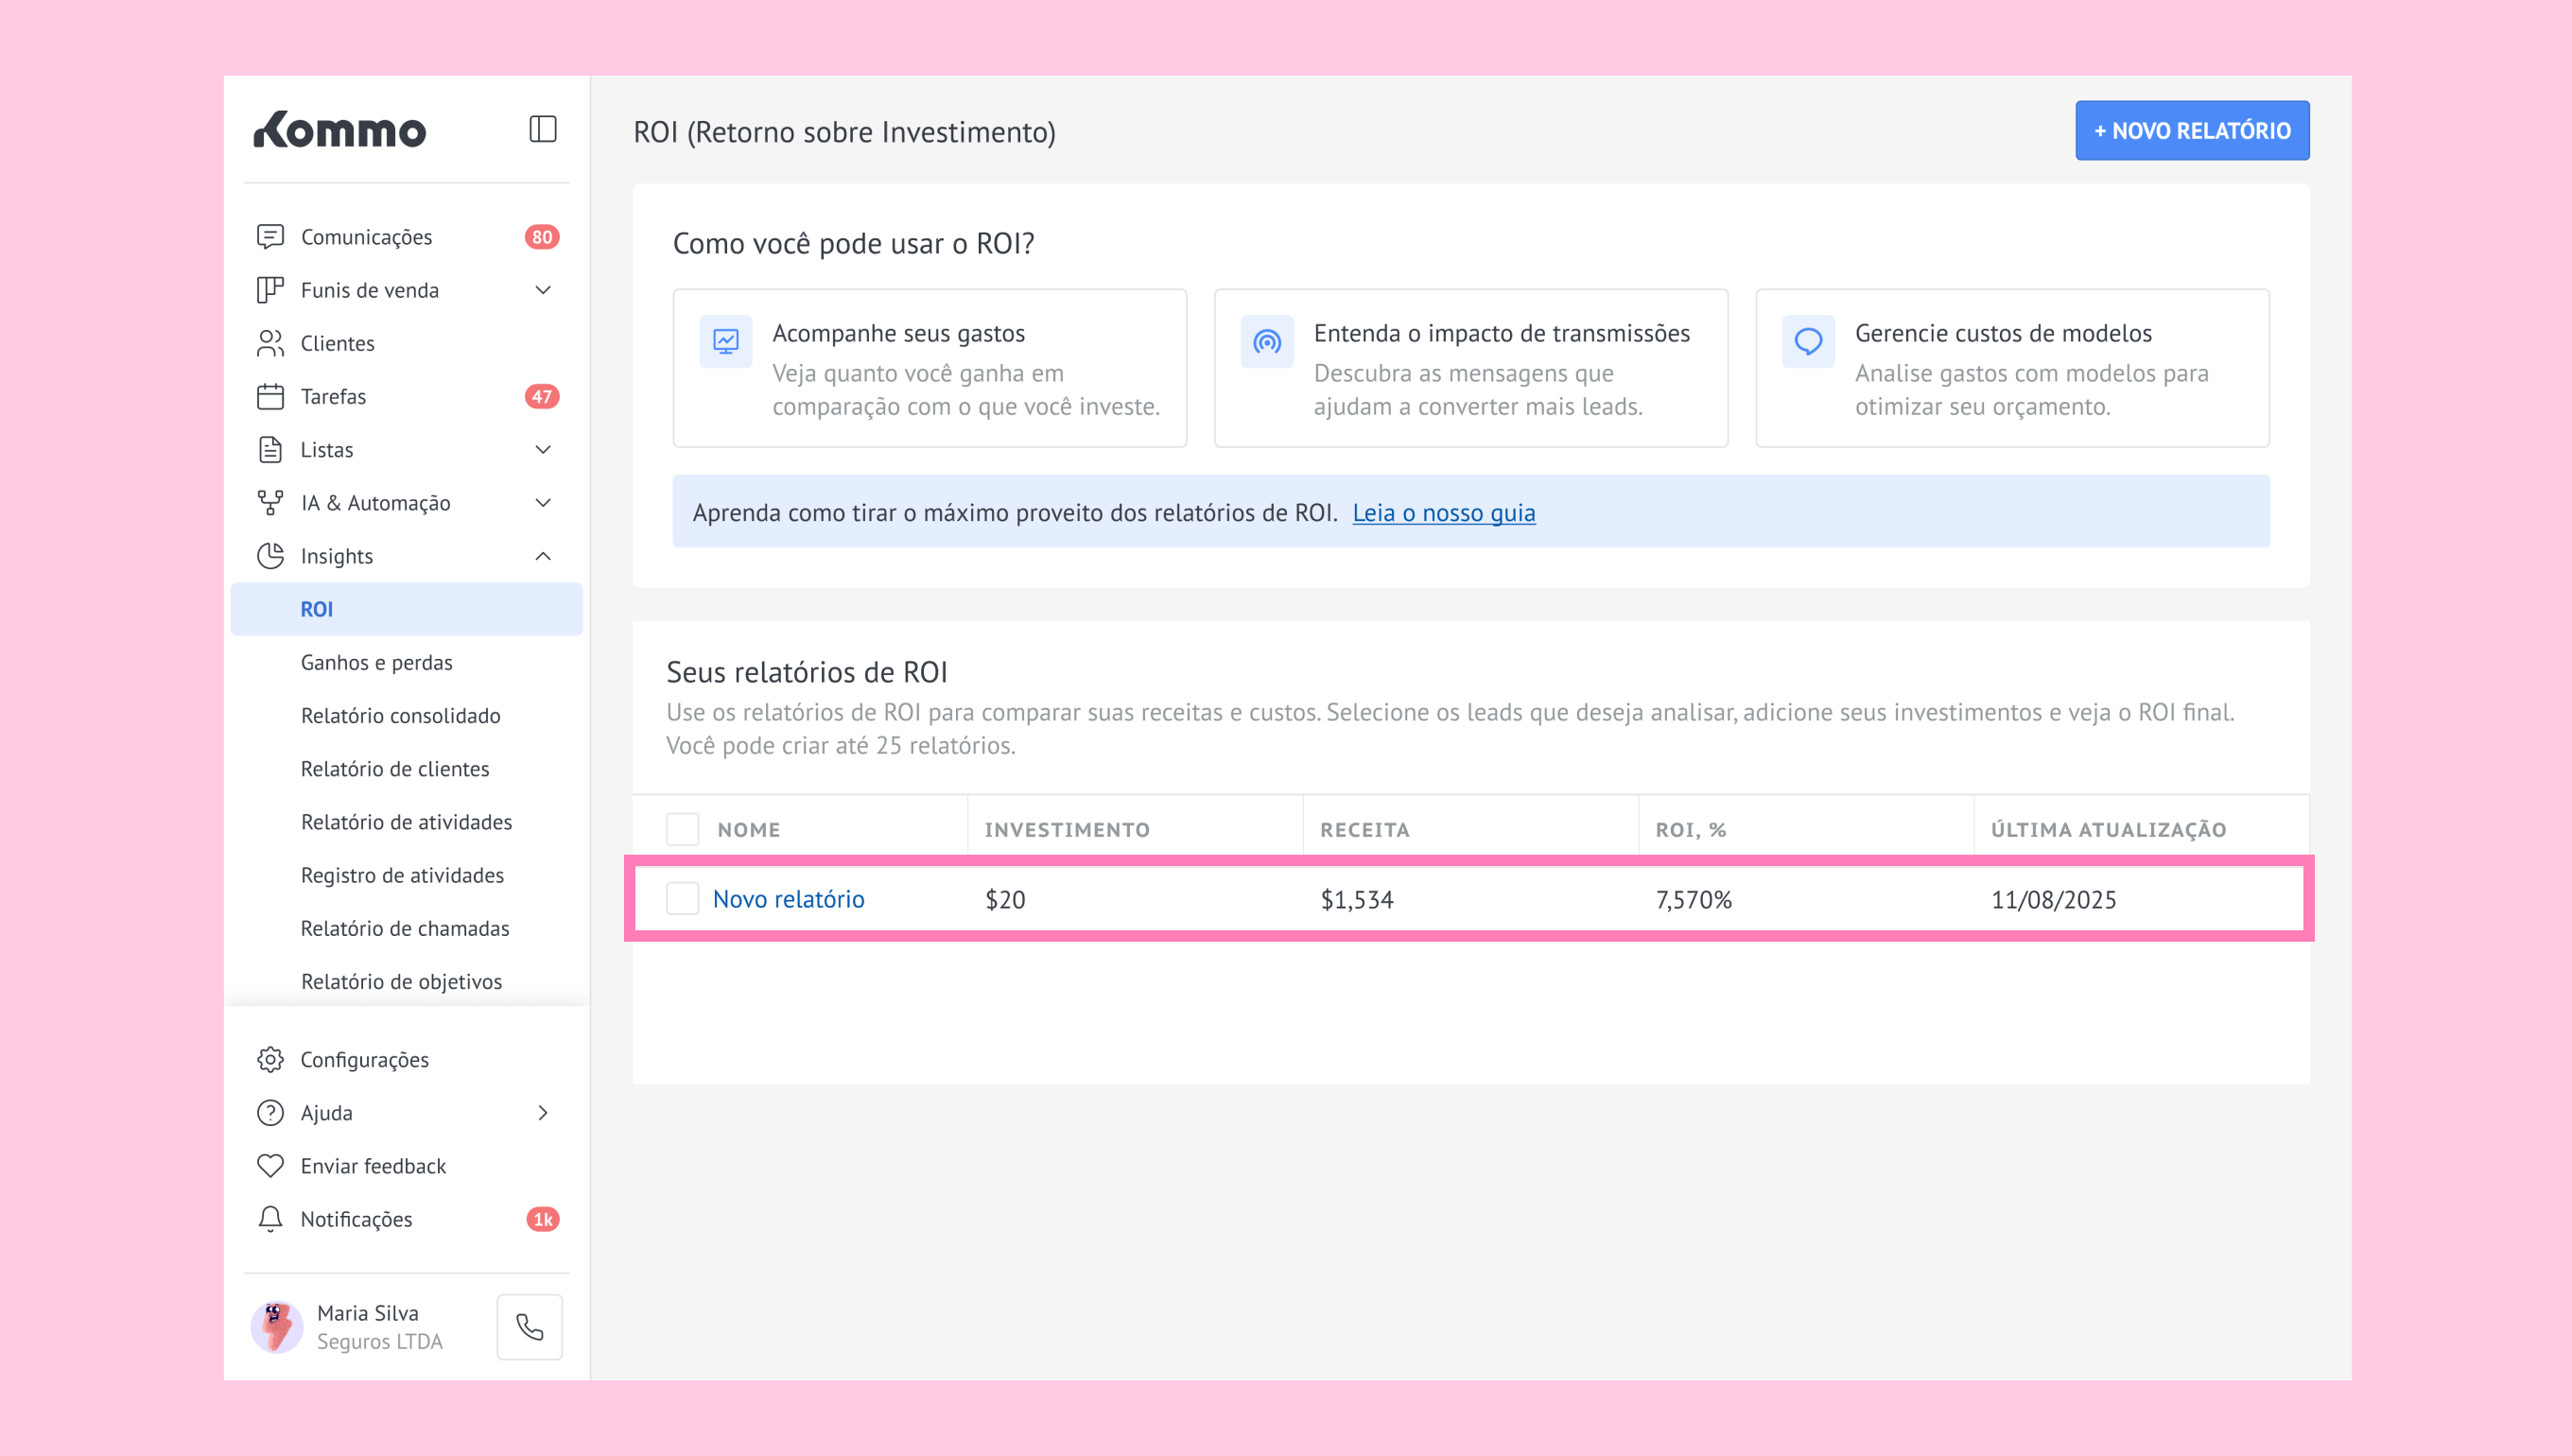
Task: Collapse the Insights section chevron
Action: coord(543,556)
